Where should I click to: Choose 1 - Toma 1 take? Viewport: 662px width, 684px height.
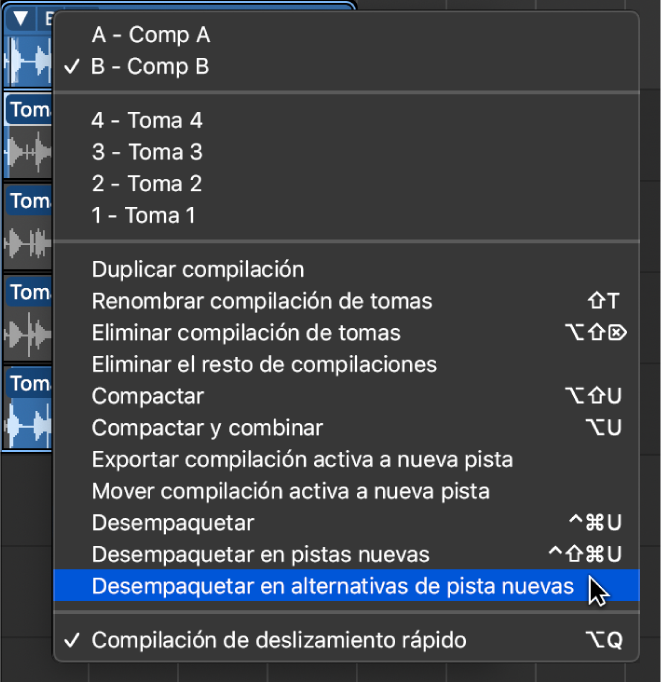tap(144, 215)
